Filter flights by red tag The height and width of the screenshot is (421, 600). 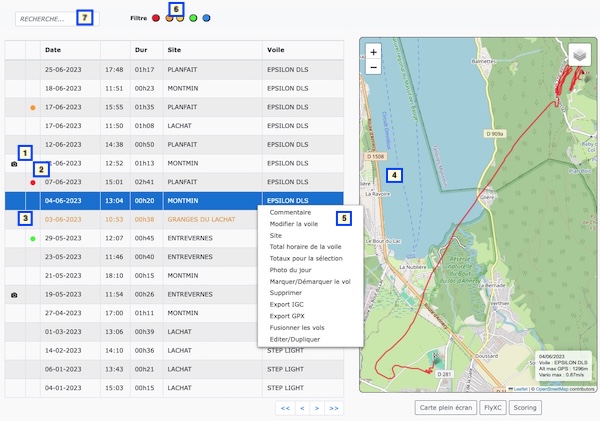(x=156, y=18)
